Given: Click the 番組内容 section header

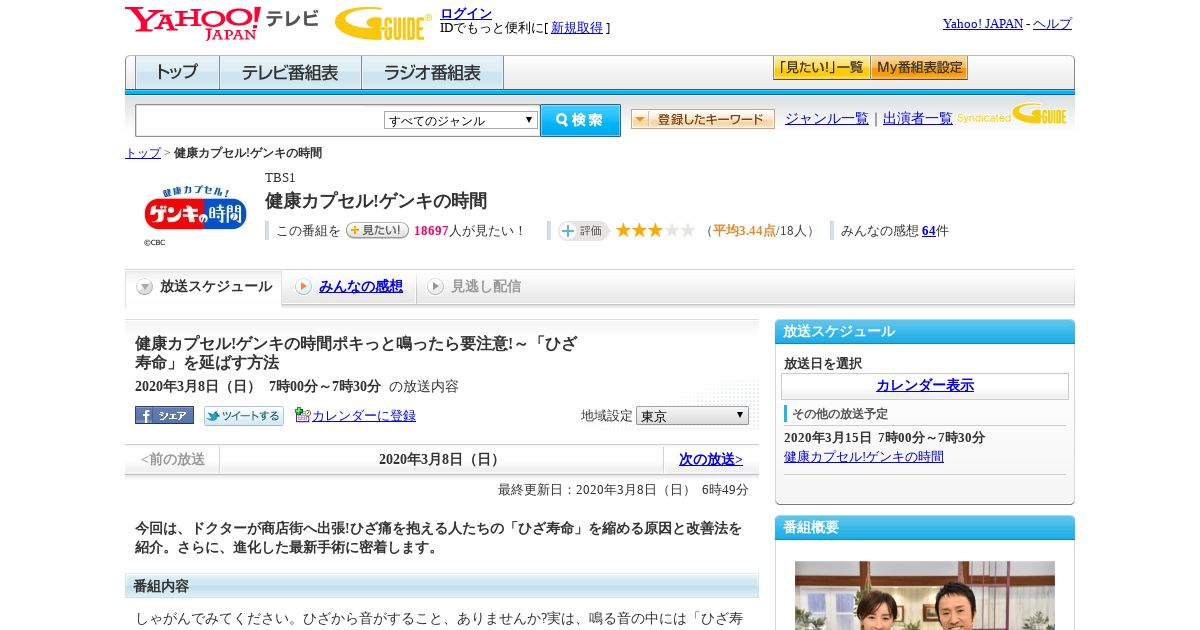Looking at the screenshot, I should 442,586.
